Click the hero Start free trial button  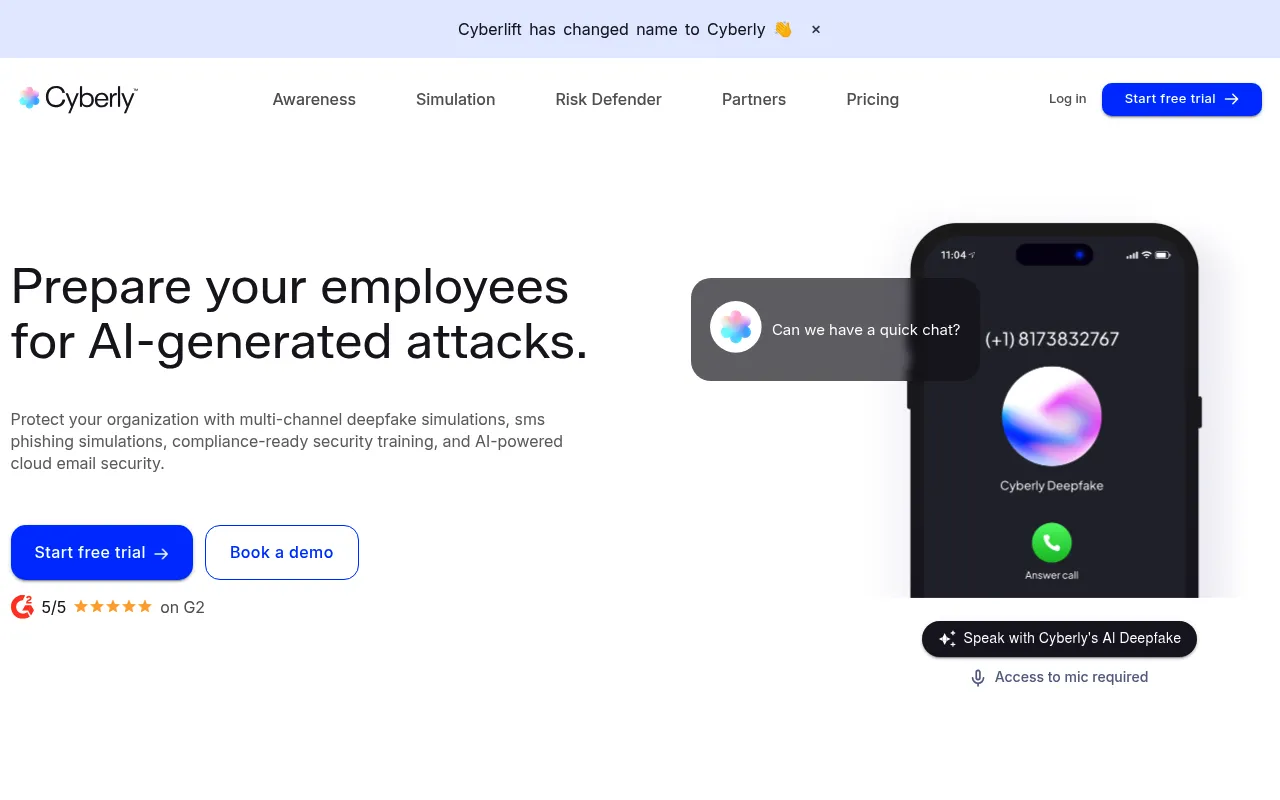tap(102, 552)
